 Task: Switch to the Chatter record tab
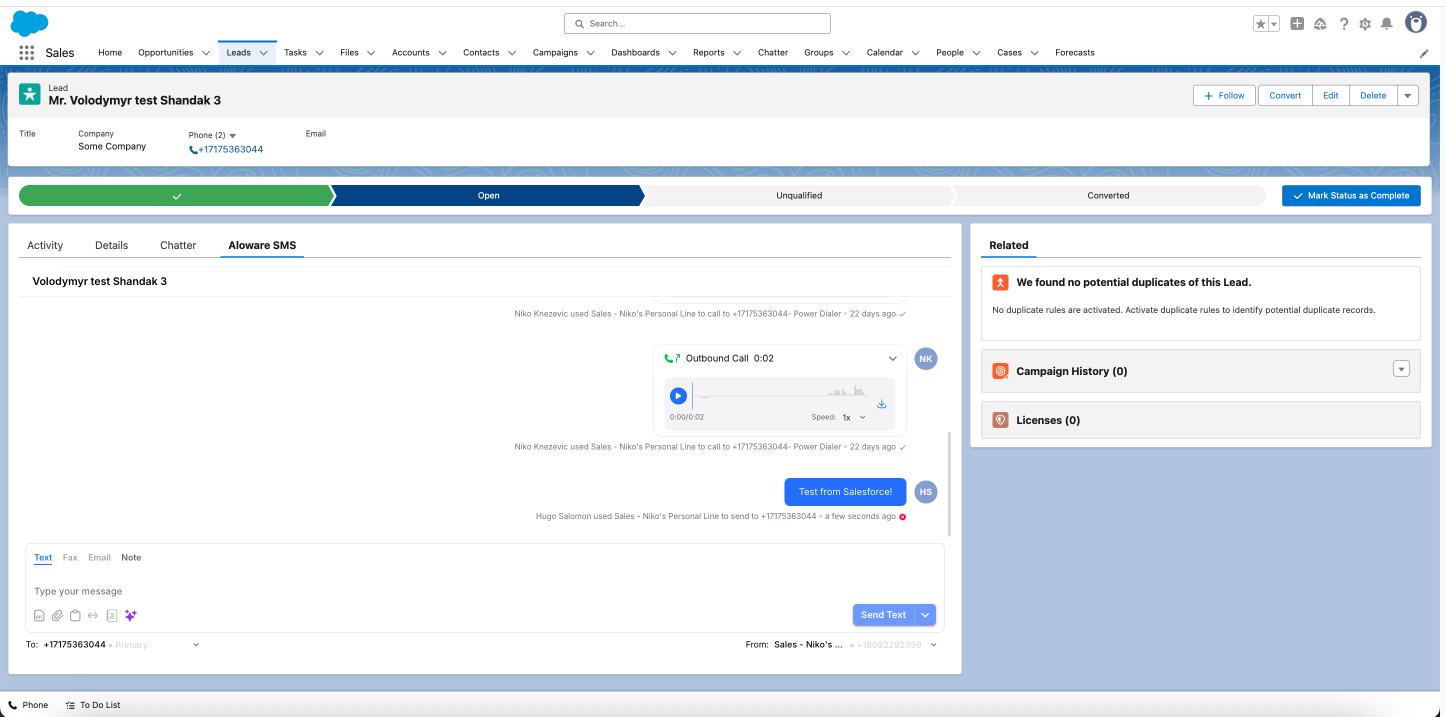[178, 245]
